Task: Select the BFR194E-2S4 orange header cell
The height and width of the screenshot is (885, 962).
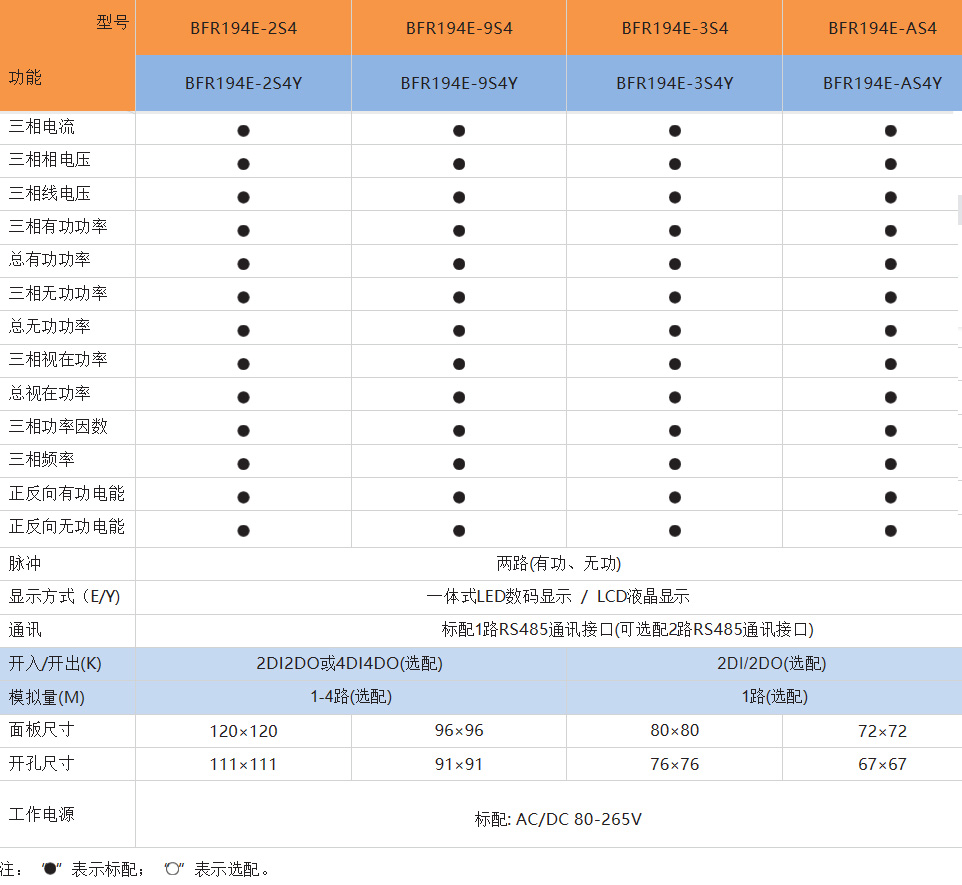Action: click(243, 28)
